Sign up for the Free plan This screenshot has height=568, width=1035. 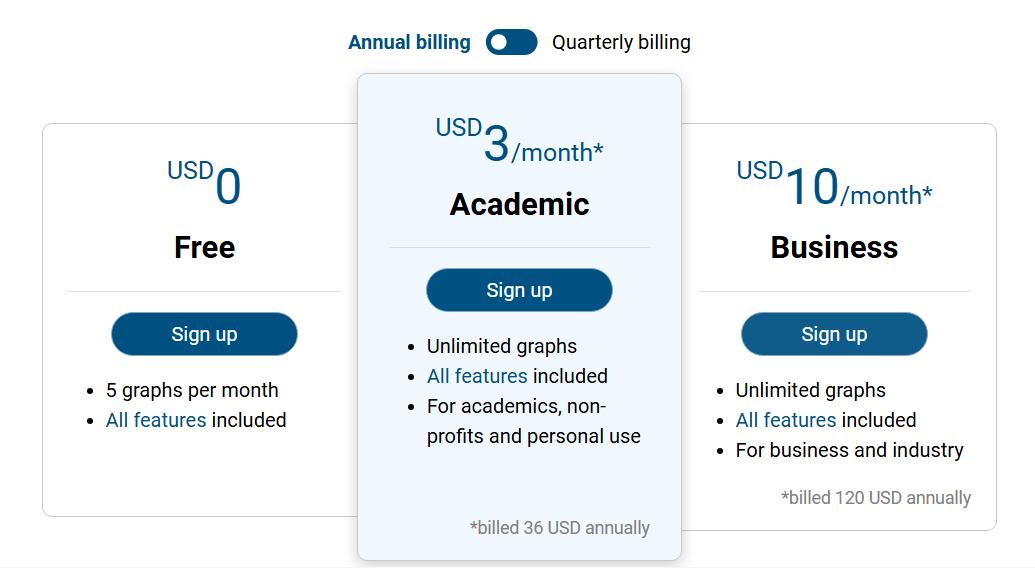[204, 334]
